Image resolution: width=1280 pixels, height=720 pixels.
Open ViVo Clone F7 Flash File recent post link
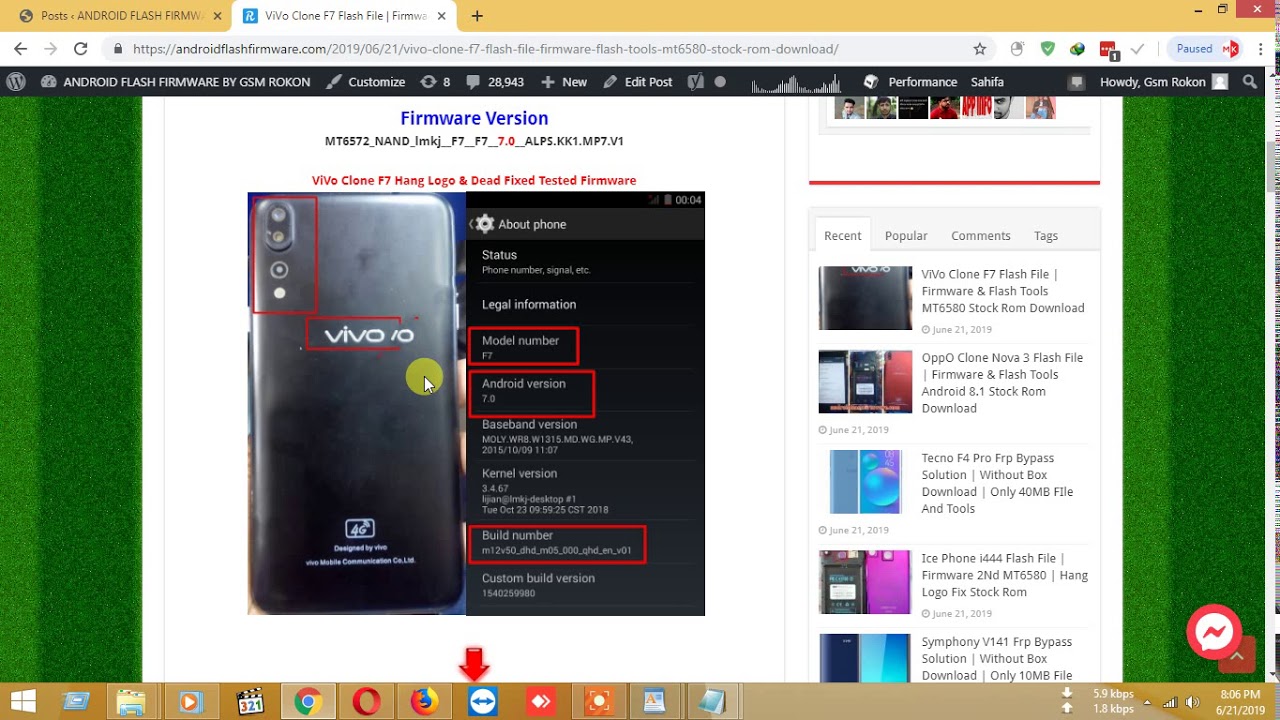(1003, 291)
